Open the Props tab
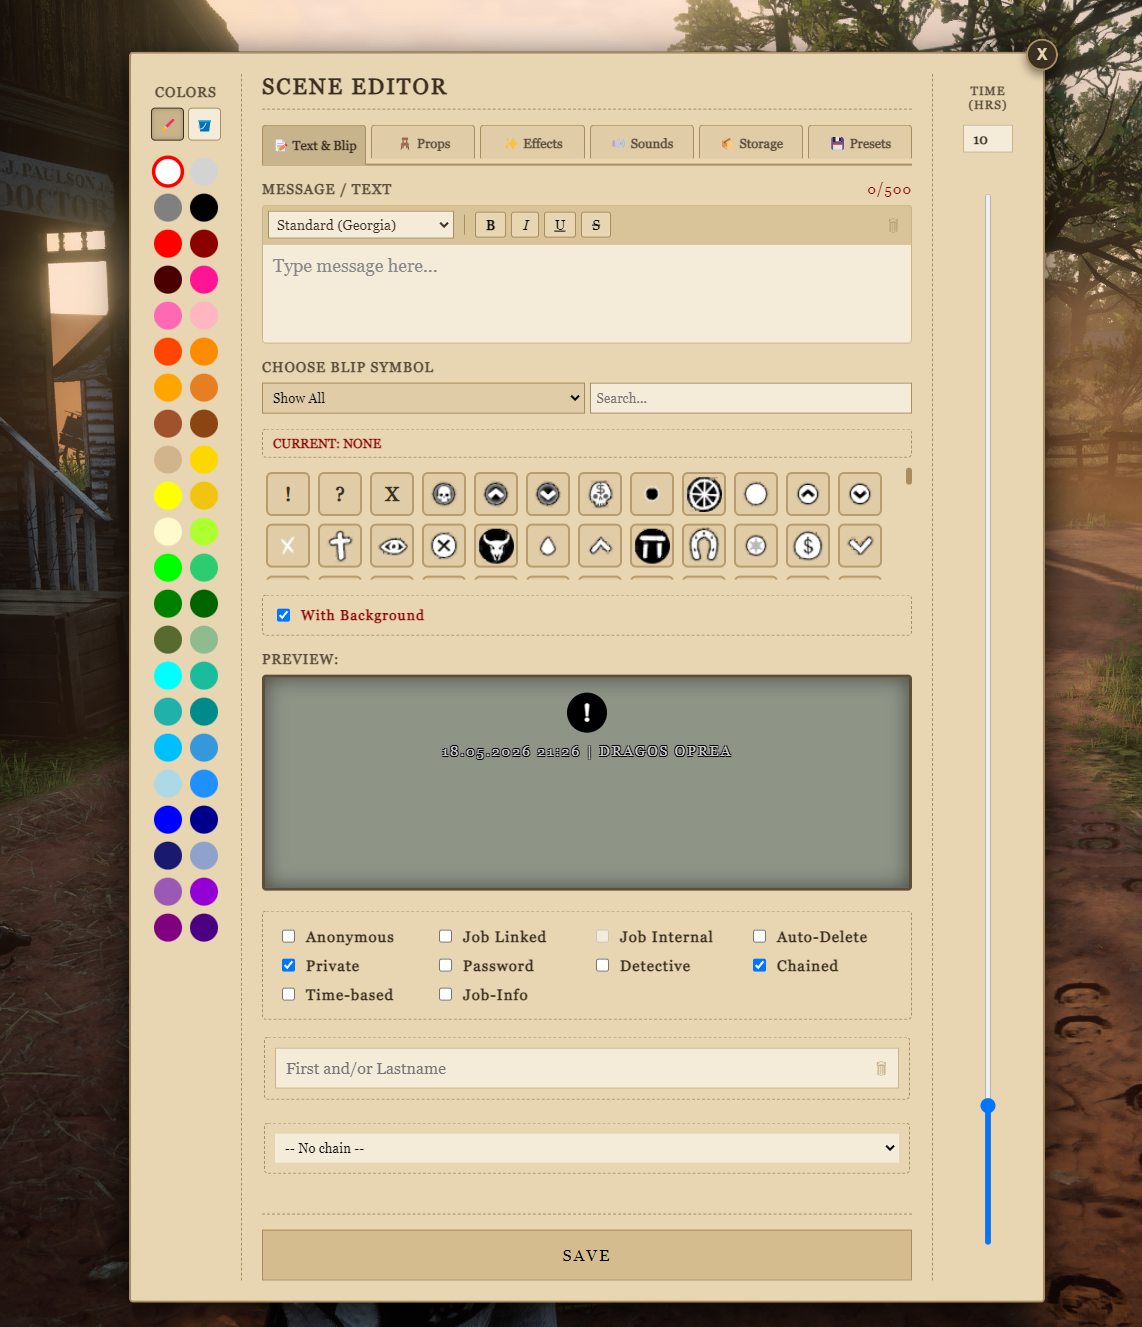Viewport: 1142px width, 1327px height. [425, 143]
